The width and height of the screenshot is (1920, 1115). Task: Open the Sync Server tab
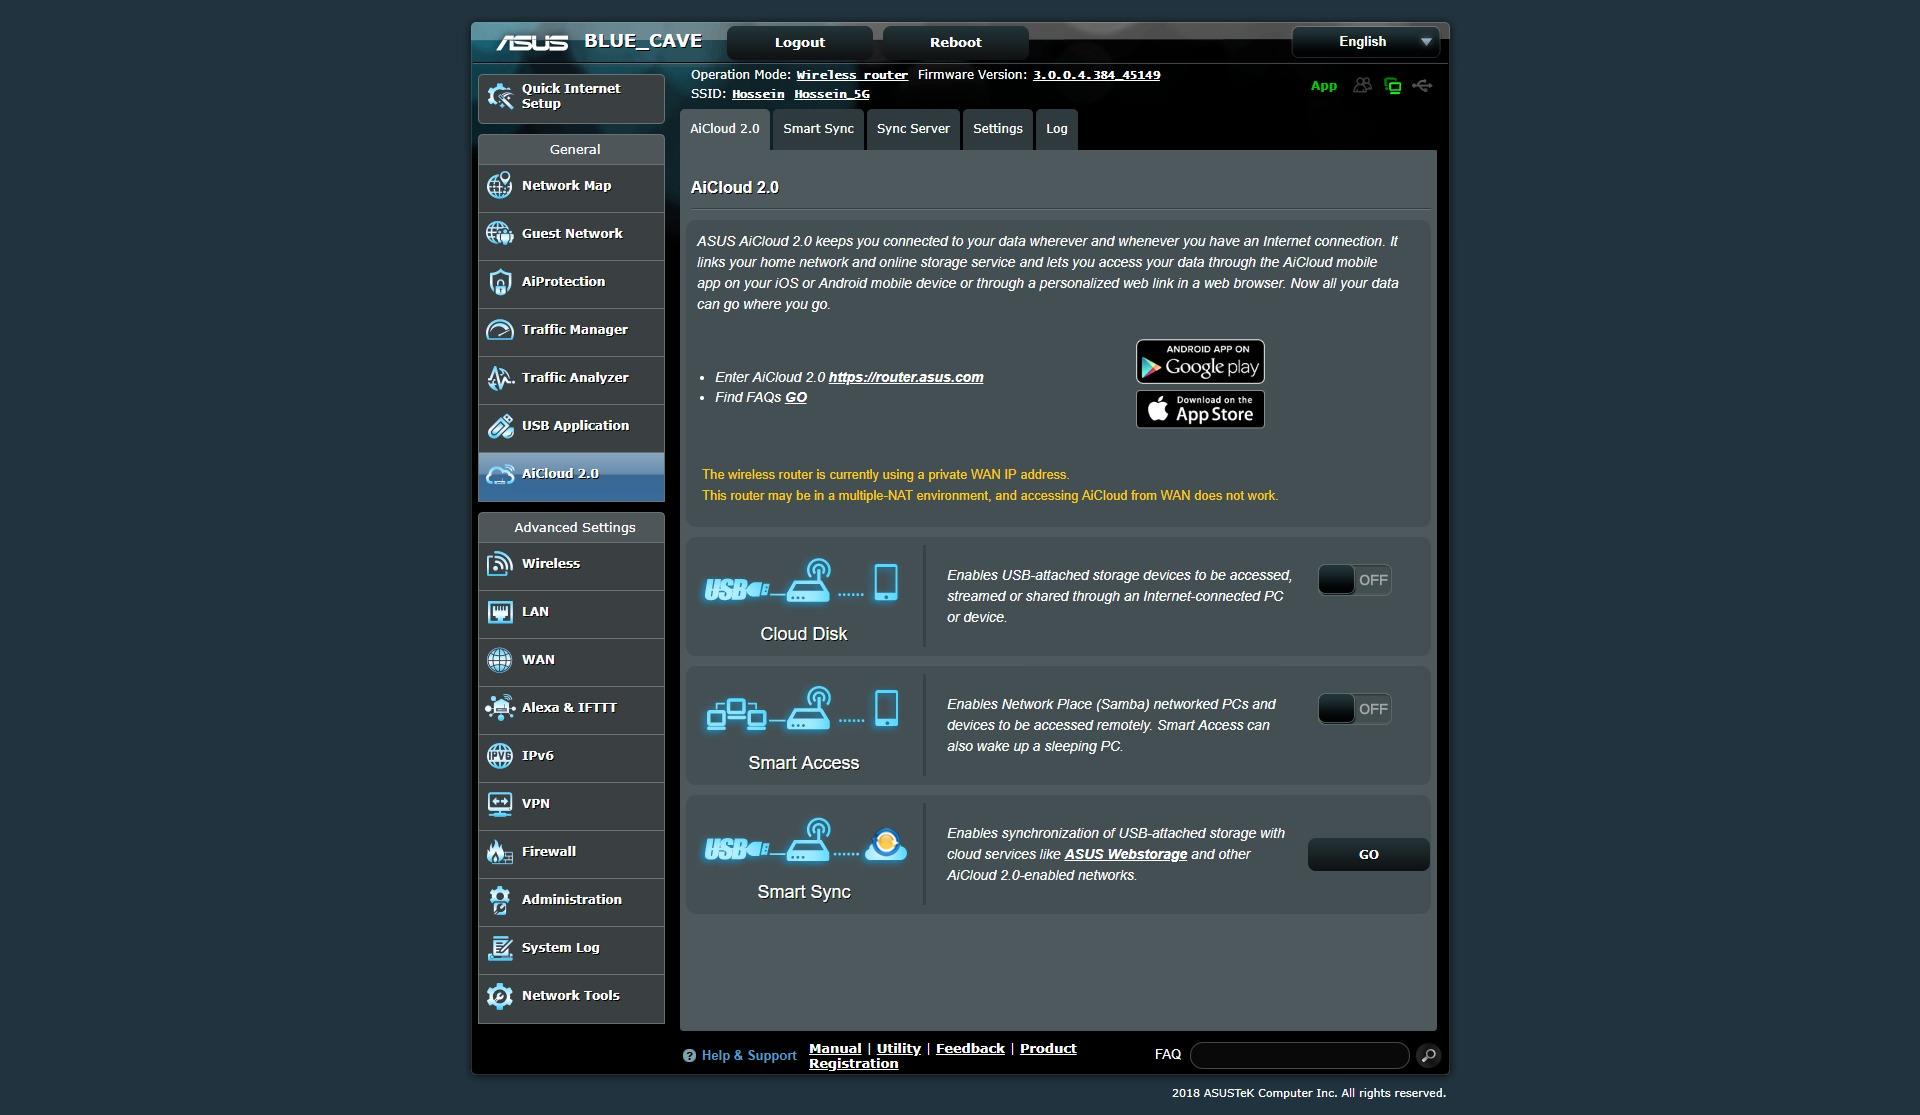913,129
